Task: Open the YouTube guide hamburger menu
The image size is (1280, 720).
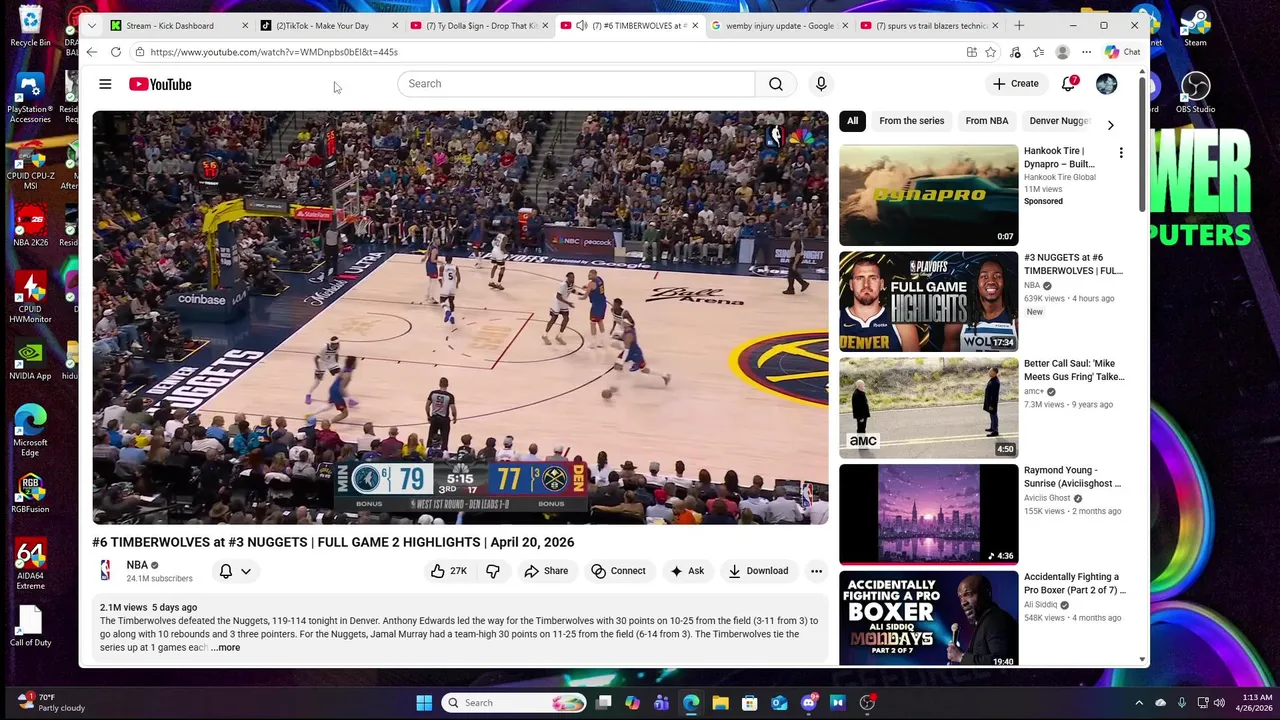Action: (105, 84)
